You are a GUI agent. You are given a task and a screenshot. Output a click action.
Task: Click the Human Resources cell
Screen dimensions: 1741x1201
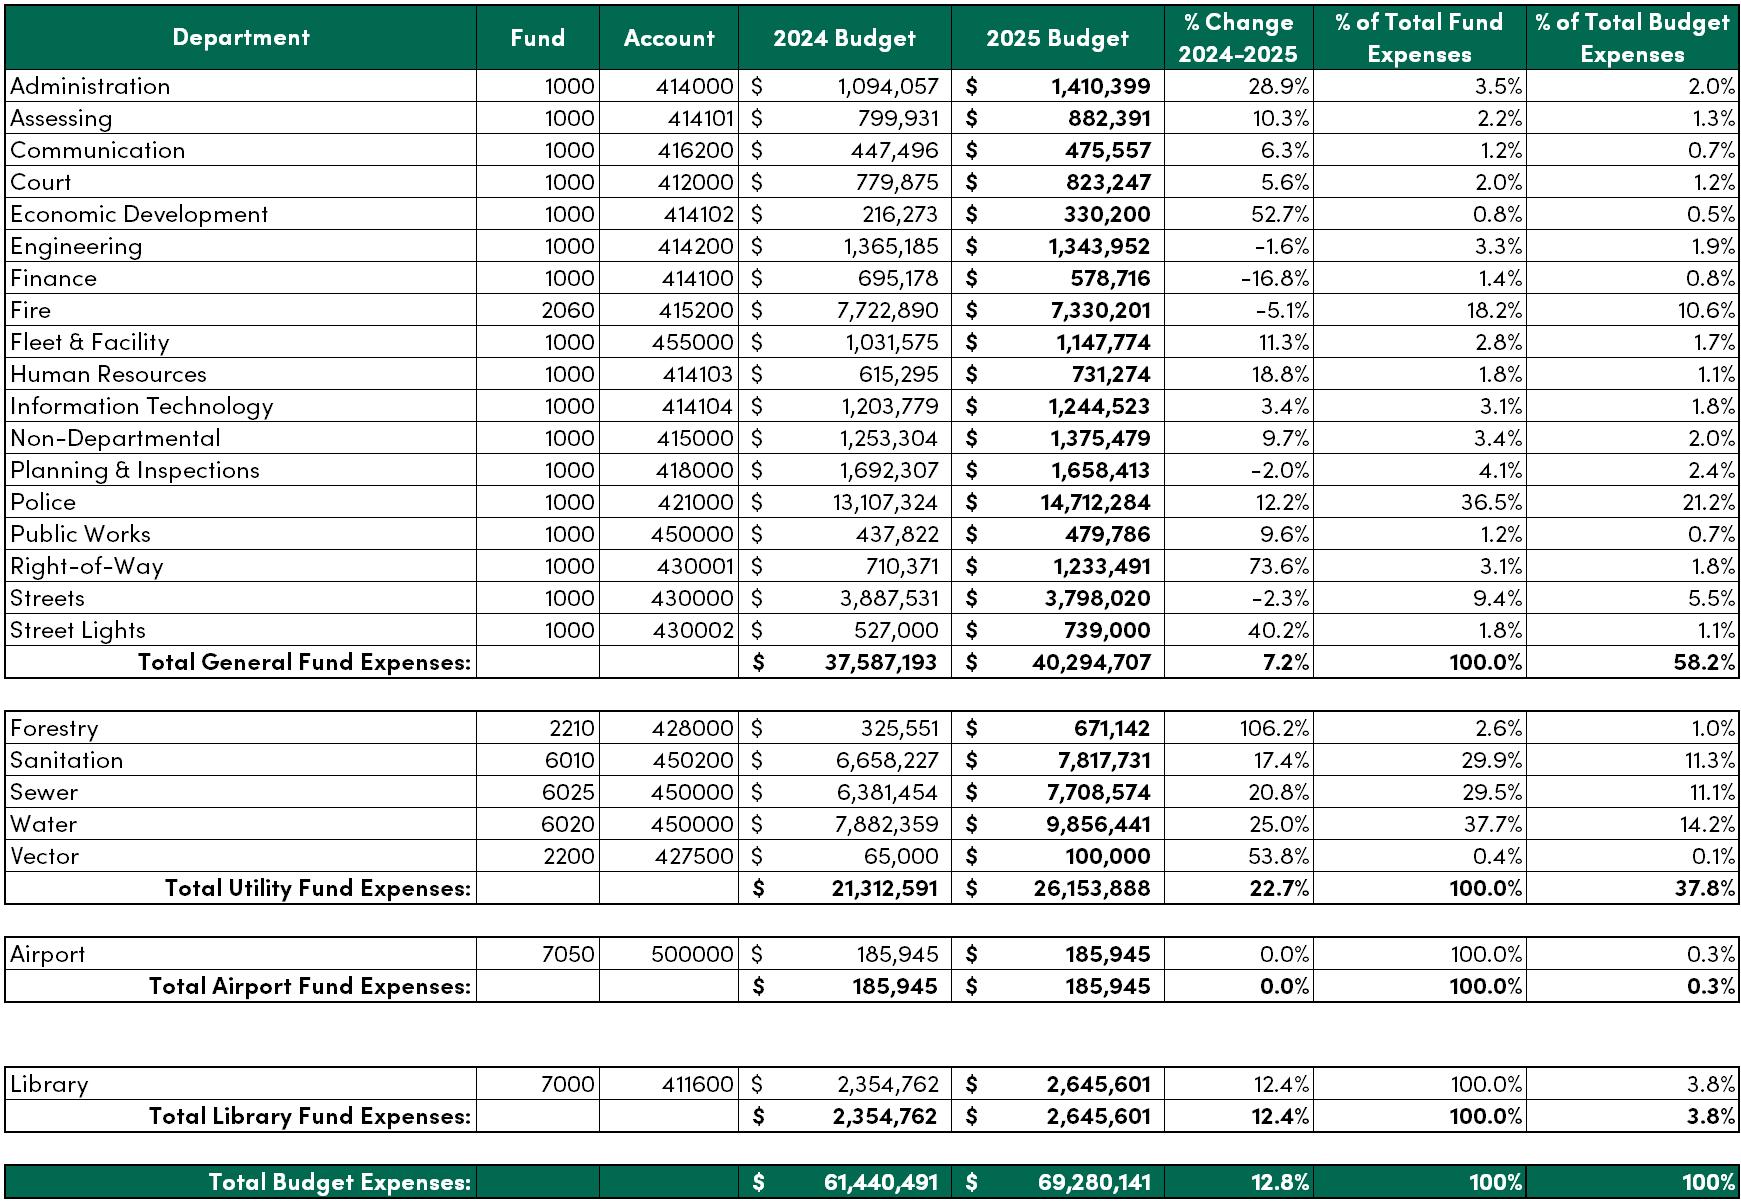pyautogui.click(x=241, y=374)
